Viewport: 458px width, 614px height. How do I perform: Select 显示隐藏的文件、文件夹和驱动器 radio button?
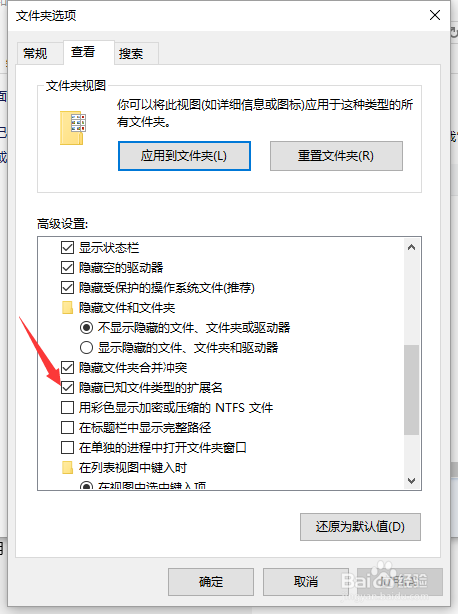[x=86, y=347]
